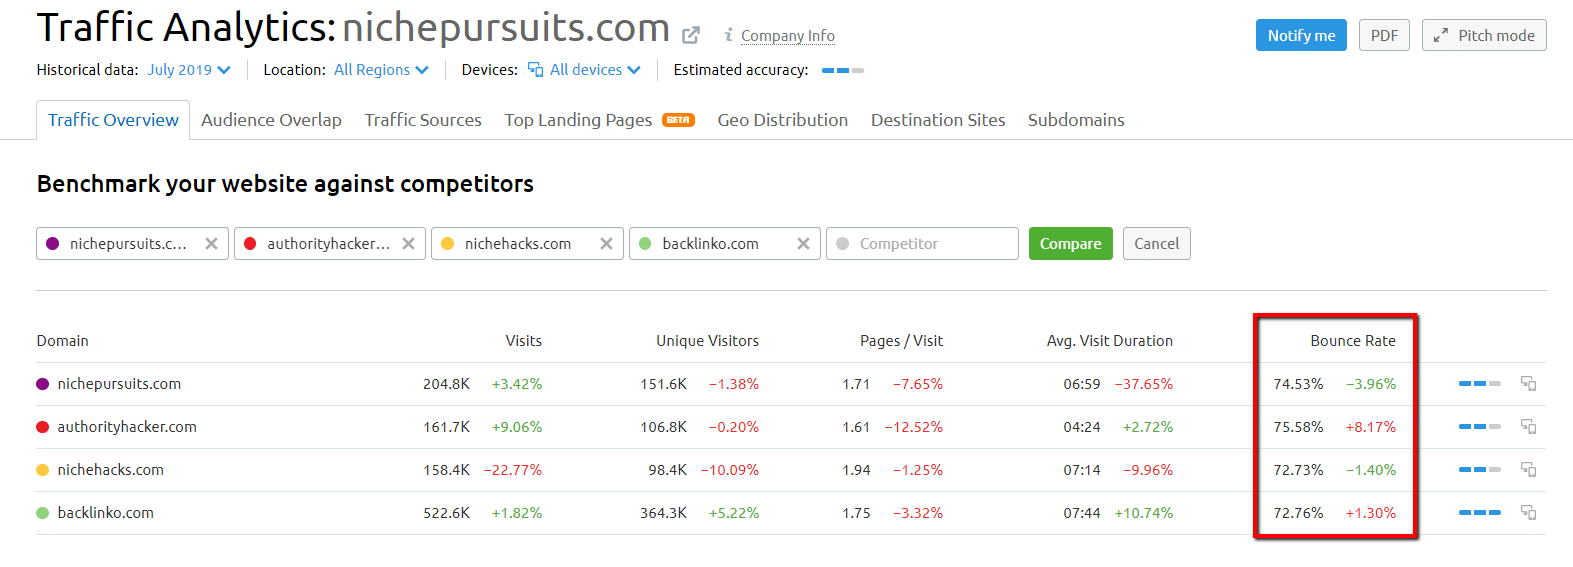Open Location All Regions dropdown
The width and height of the screenshot is (1573, 567).
381,70
